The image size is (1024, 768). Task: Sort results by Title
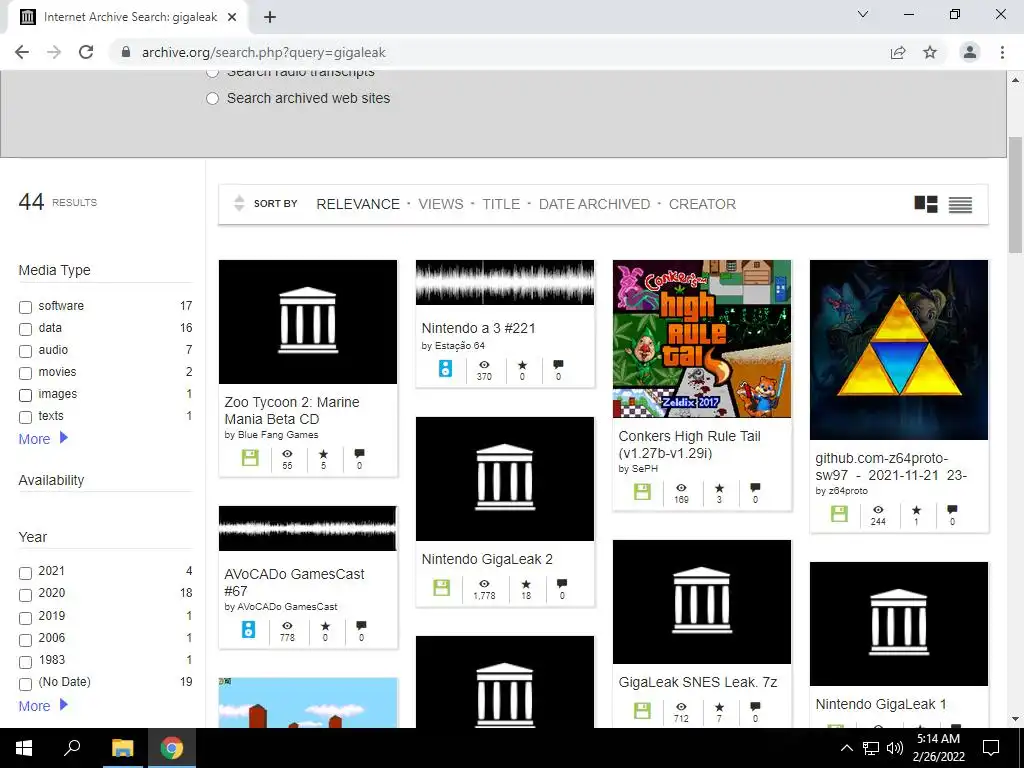(501, 204)
